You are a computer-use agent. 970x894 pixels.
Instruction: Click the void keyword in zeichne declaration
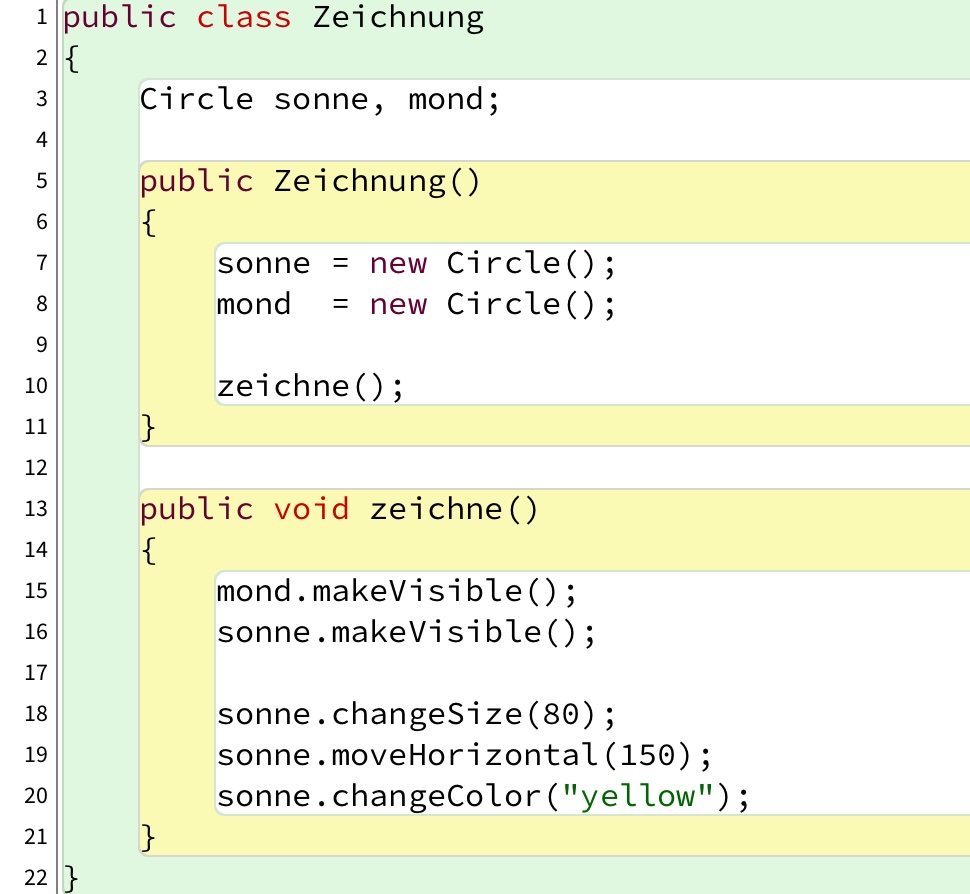311,510
